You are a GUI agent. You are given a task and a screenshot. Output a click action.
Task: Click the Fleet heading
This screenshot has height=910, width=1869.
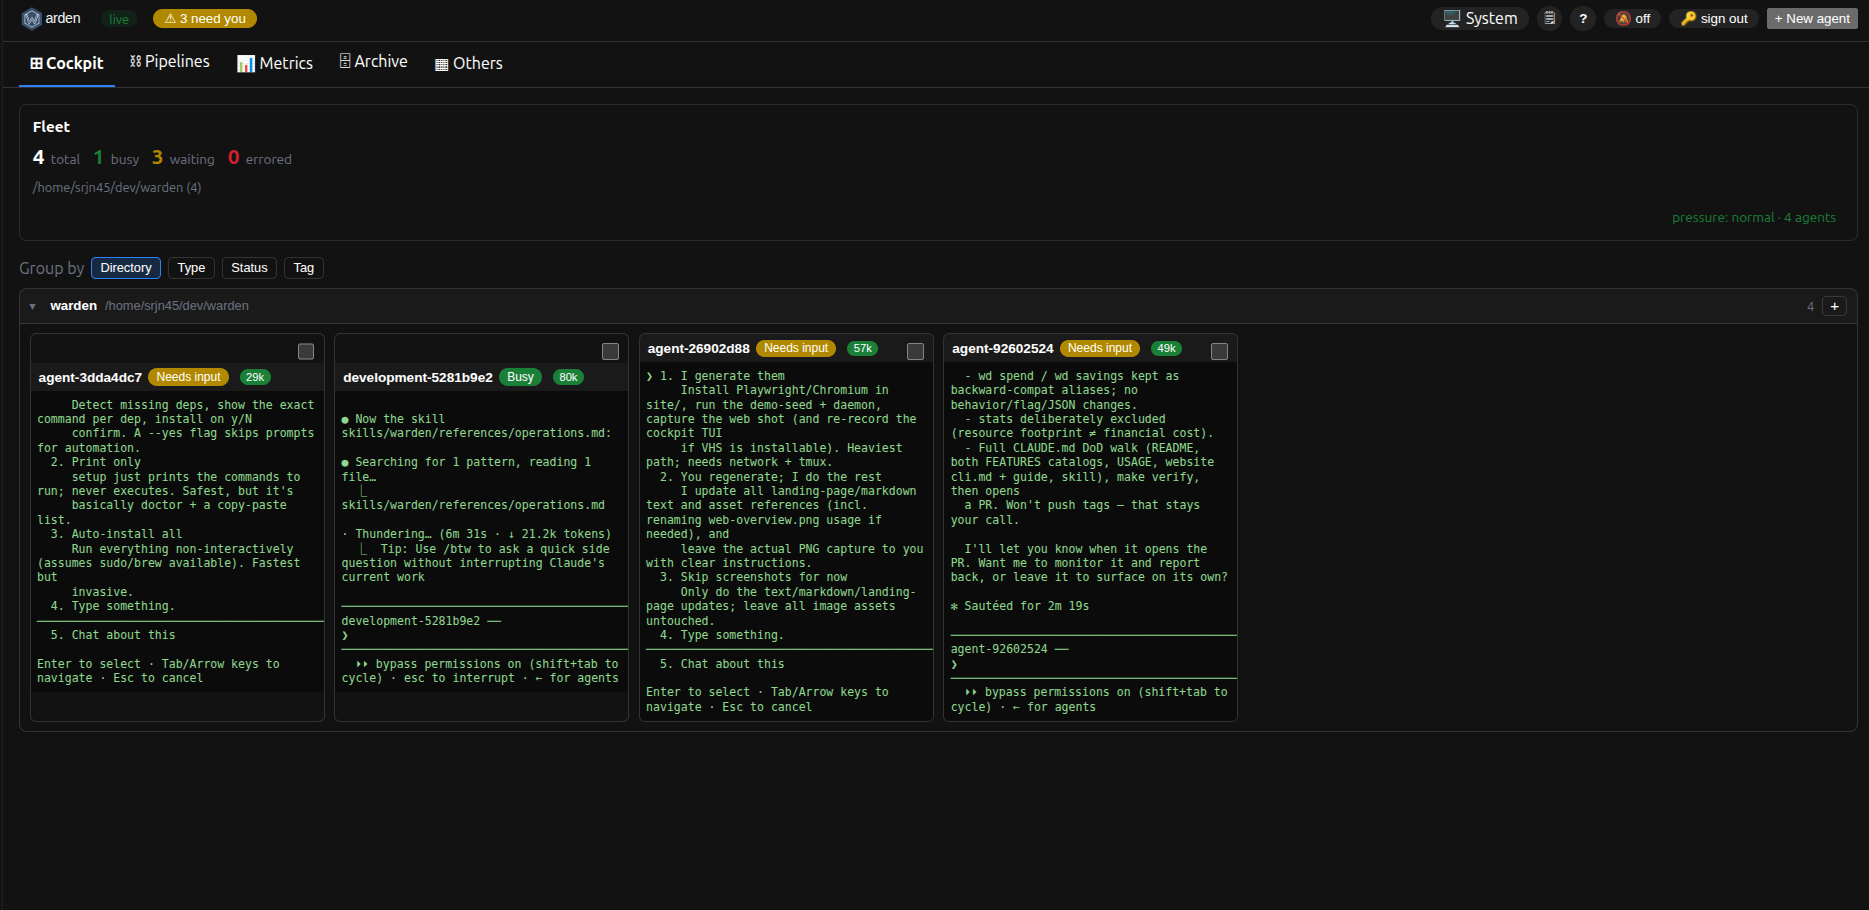pyautogui.click(x=51, y=127)
